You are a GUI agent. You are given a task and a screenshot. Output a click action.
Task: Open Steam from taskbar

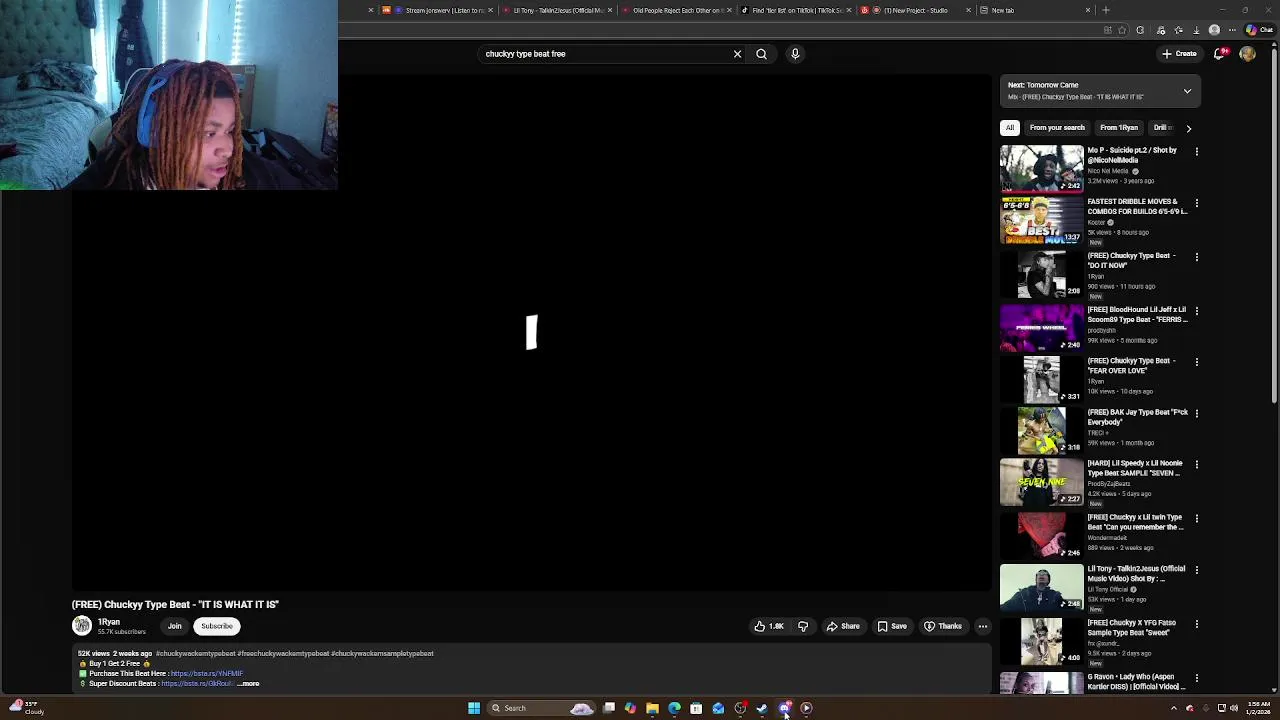point(762,708)
